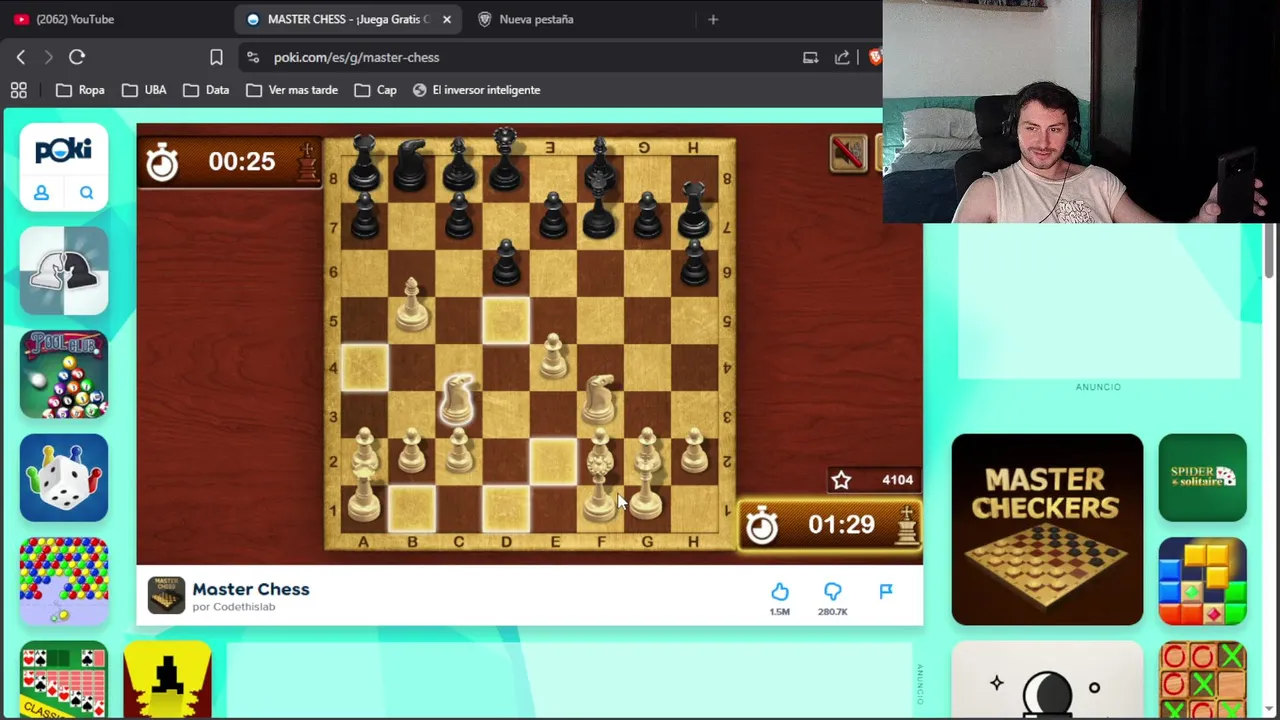Share this page icon

tap(842, 57)
